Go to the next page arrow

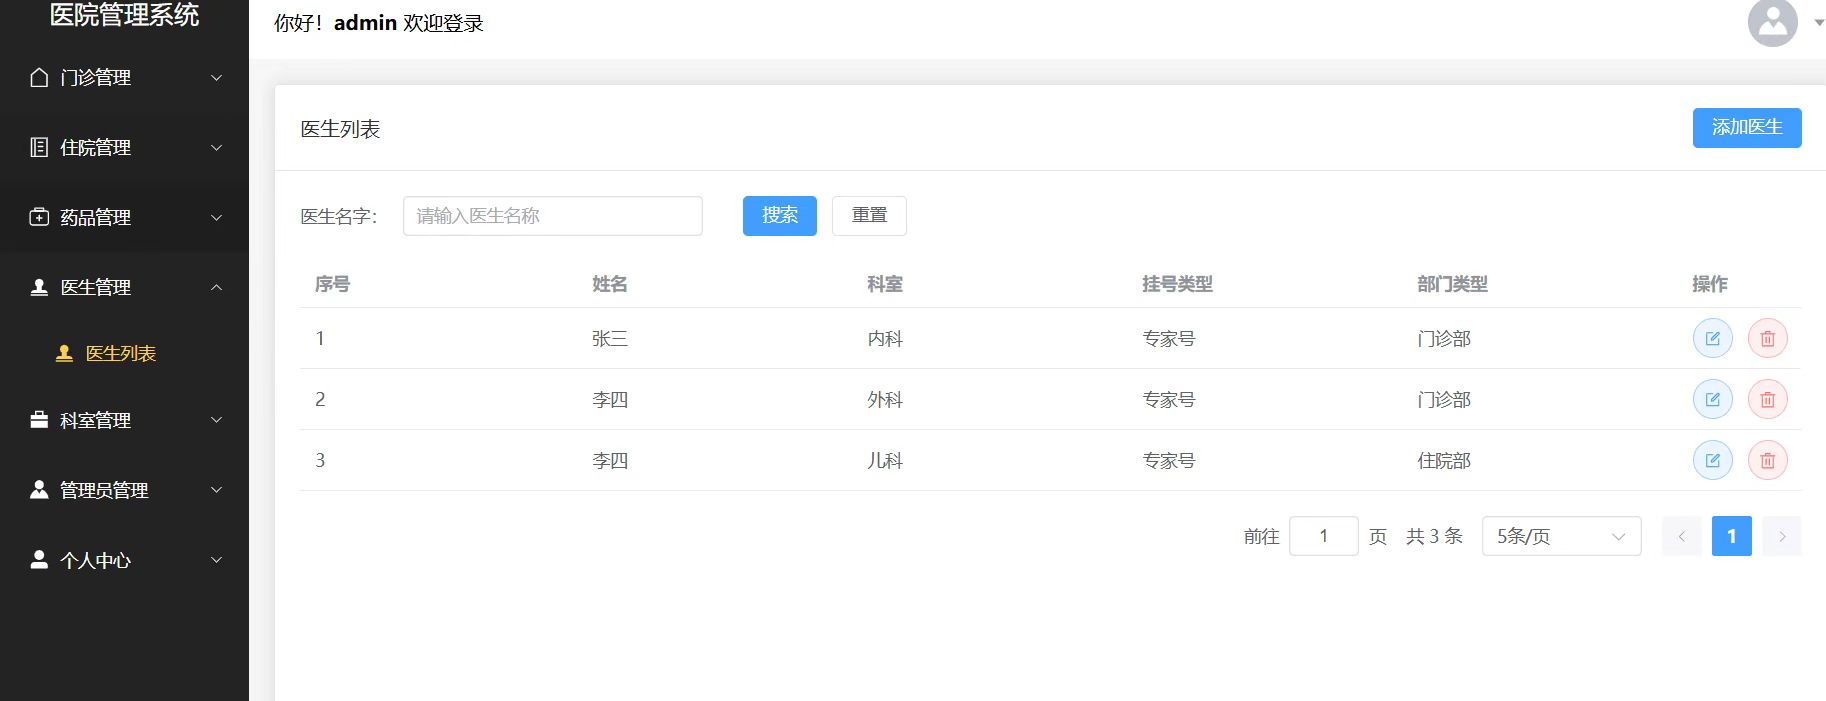pos(1781,536)
